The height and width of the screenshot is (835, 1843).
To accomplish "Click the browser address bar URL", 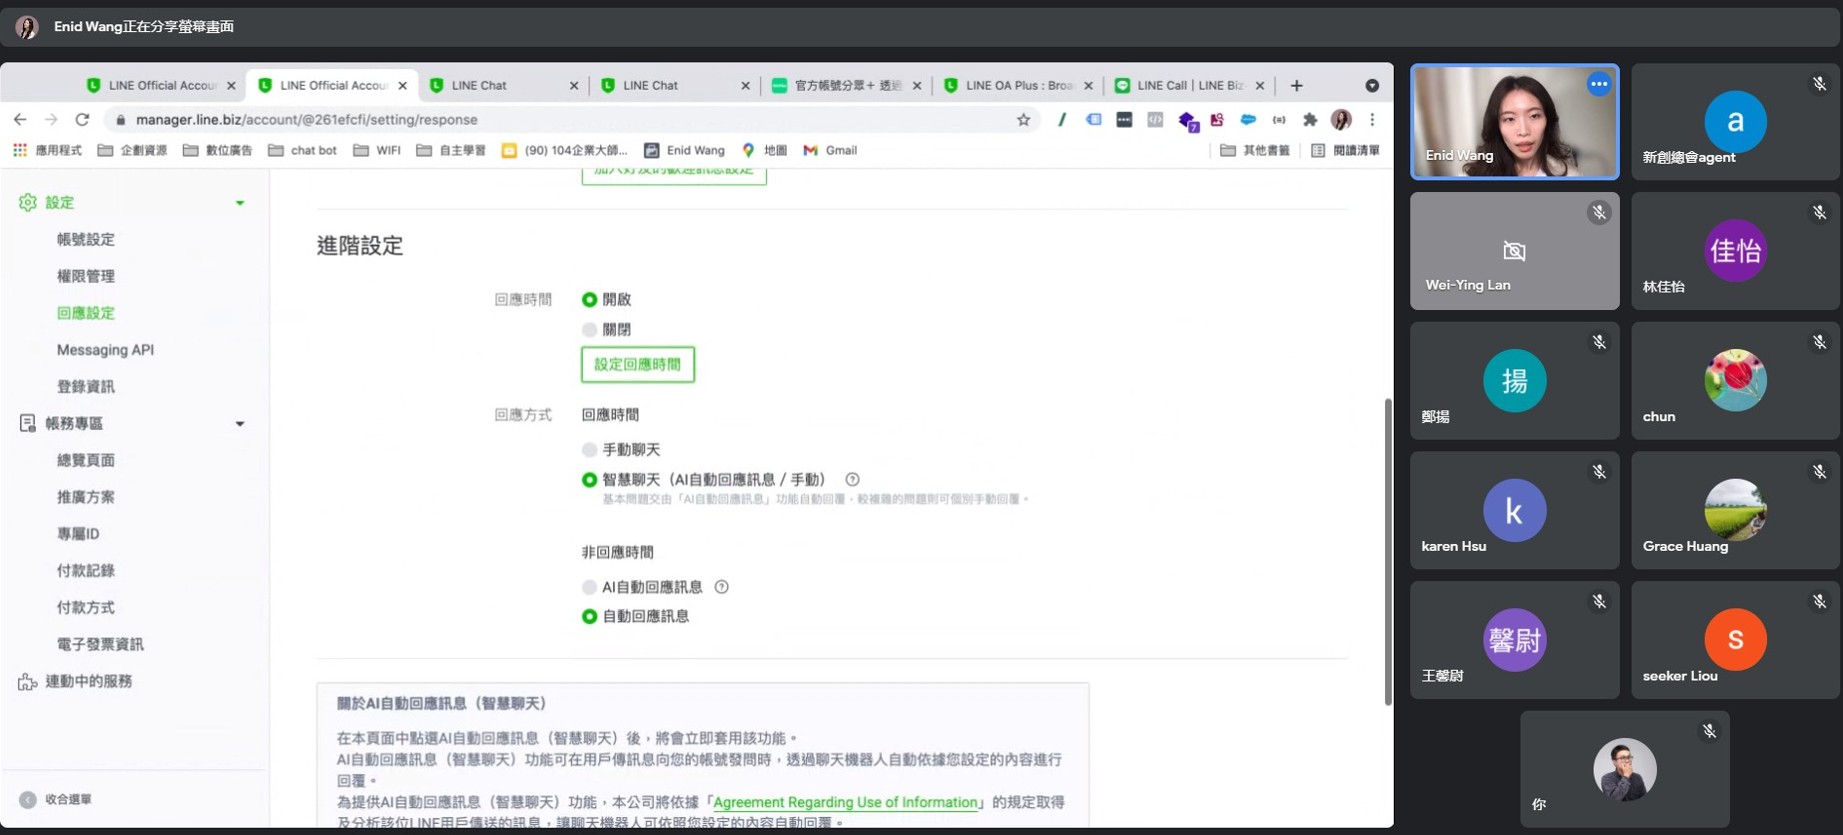I will 307,120.
